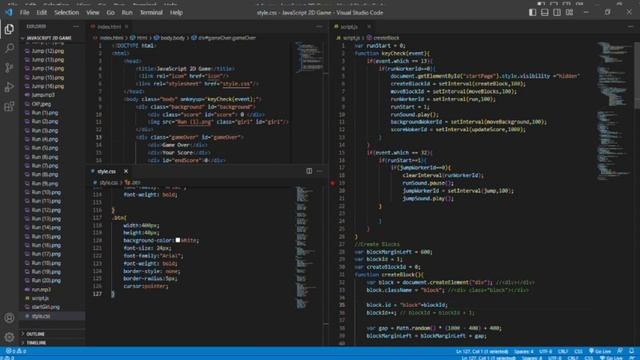The image size is (640, 360).
Task: Close the index.html tab
Action: pos(126,27)
